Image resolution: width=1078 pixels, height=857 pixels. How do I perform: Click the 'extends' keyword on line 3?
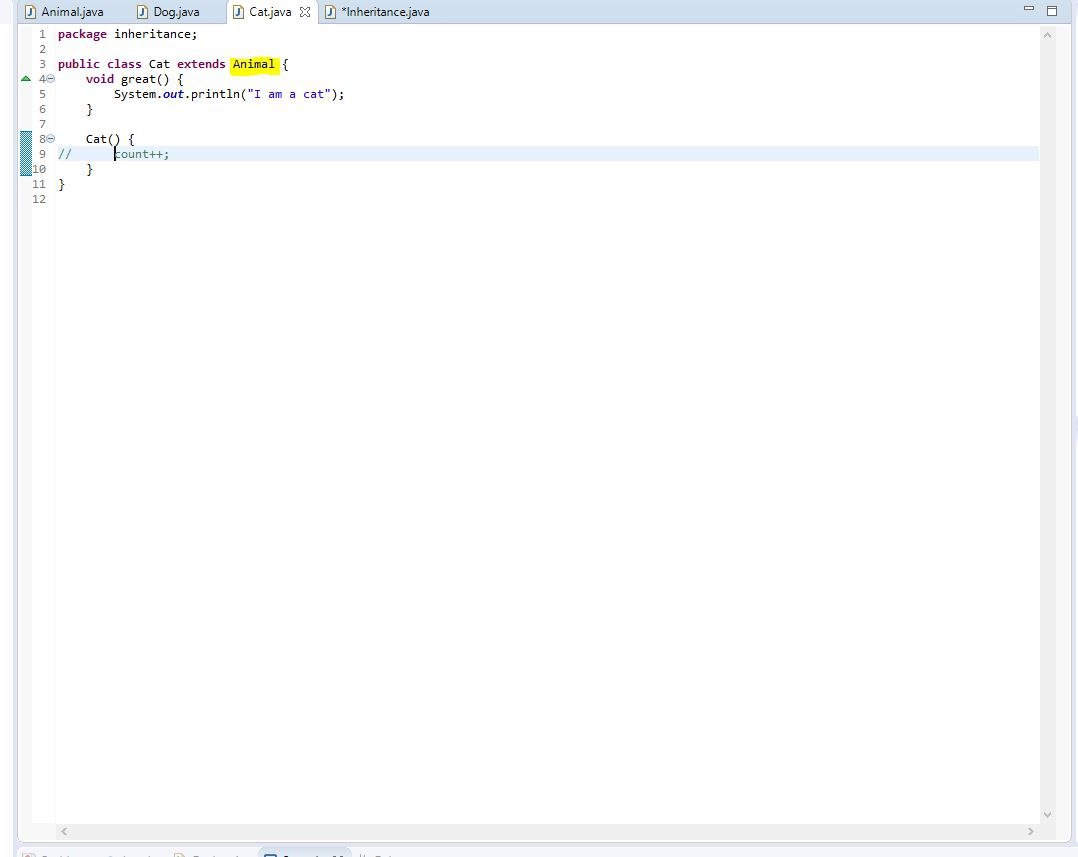coord(201,64)
